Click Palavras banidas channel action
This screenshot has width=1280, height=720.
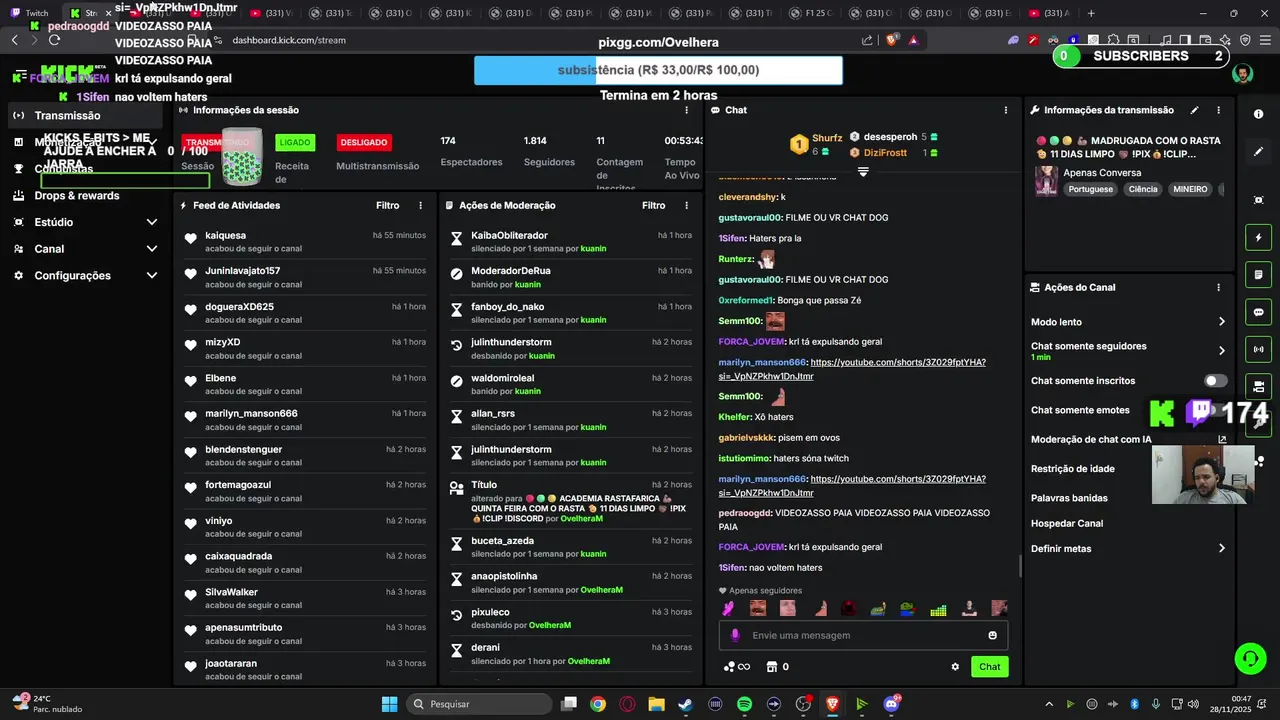(x=1069, y=498)
